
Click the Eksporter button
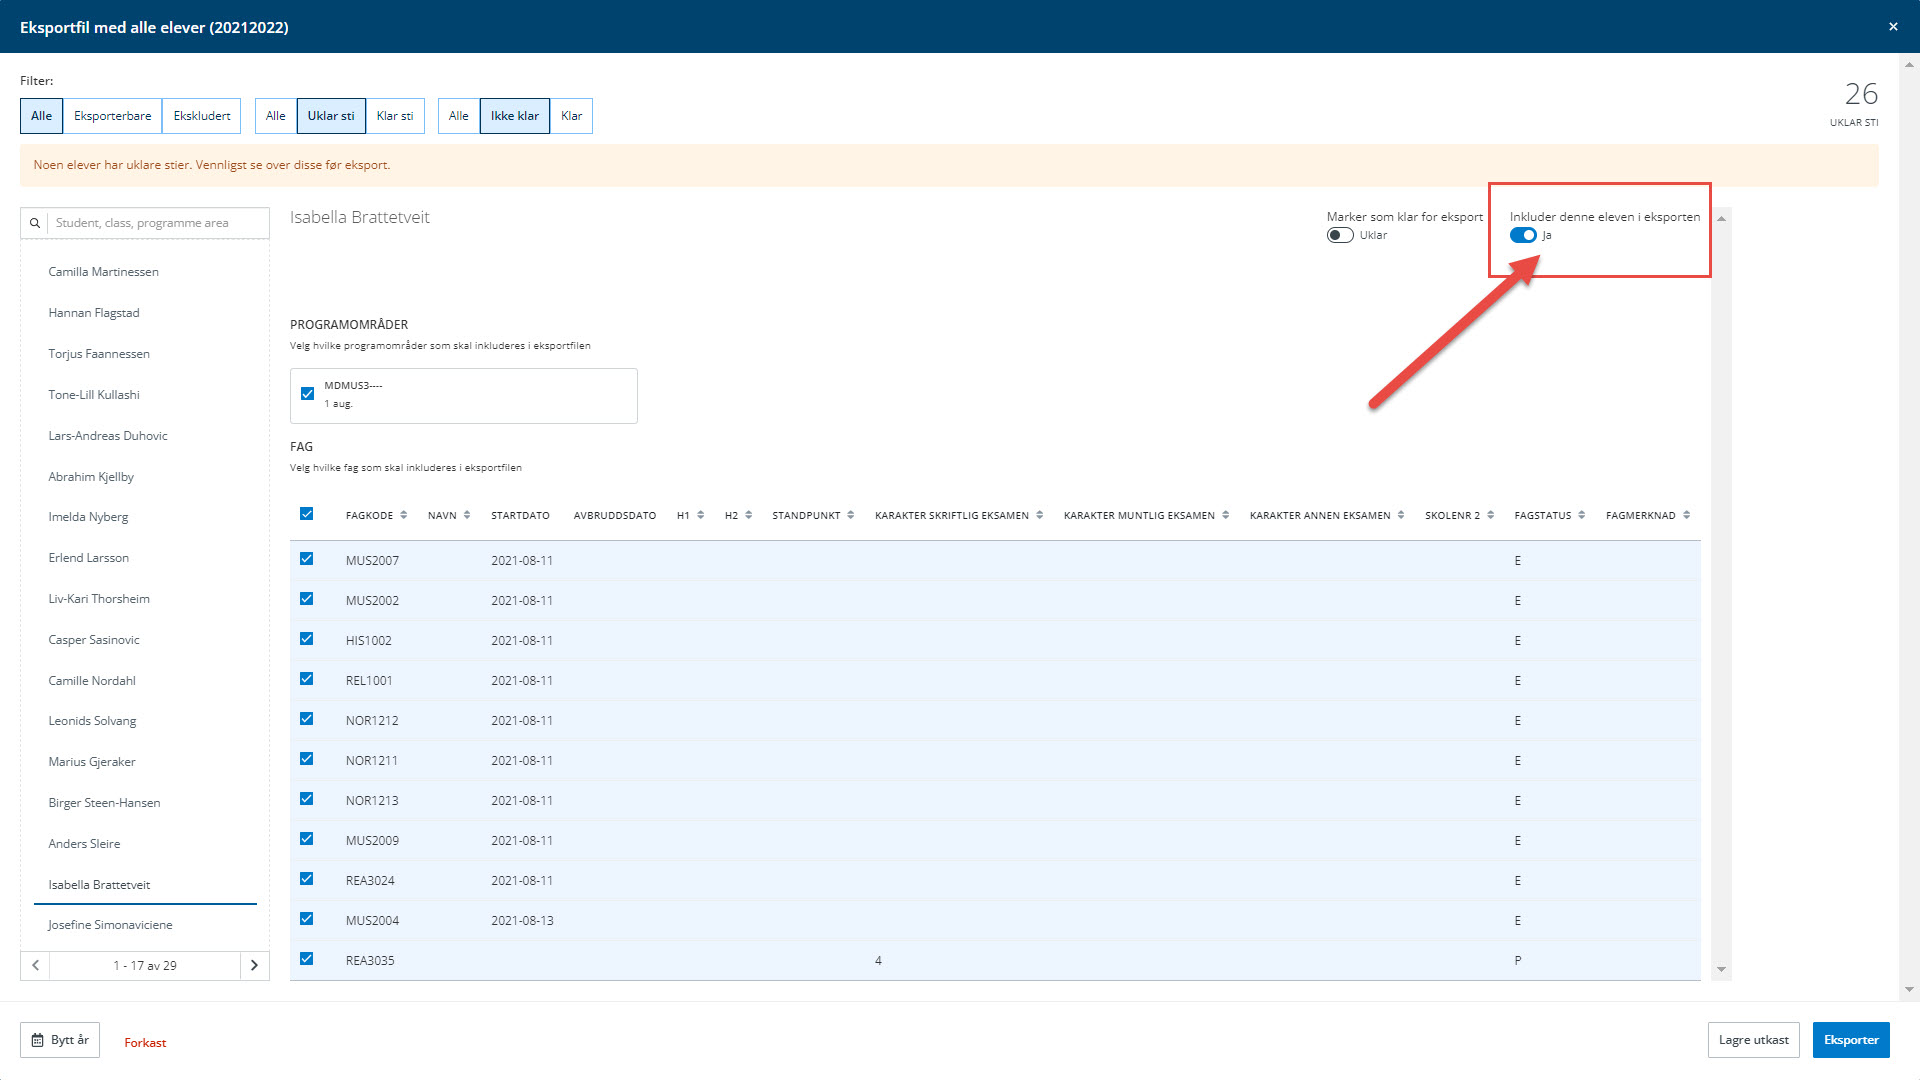click(x=1851, y=1040)
